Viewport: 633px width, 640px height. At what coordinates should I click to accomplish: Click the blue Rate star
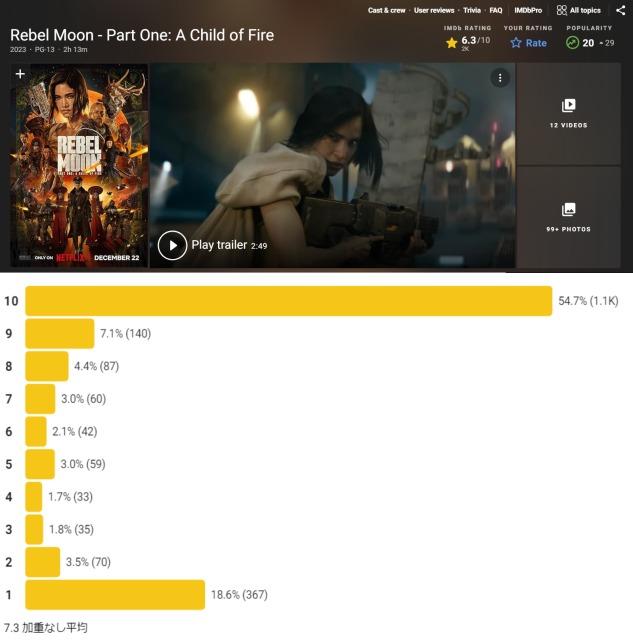pyautogui.click(x=516, y=43)
